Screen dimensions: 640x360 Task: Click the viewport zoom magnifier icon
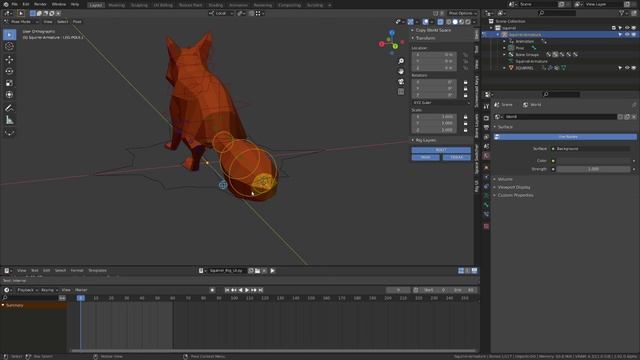tap(401, 61)
